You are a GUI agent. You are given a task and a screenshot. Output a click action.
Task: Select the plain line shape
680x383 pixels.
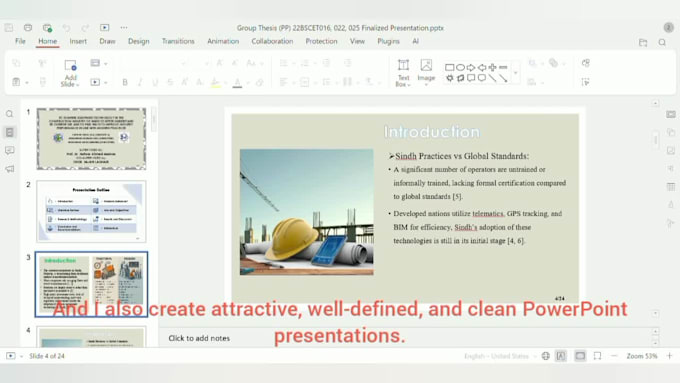492,78
